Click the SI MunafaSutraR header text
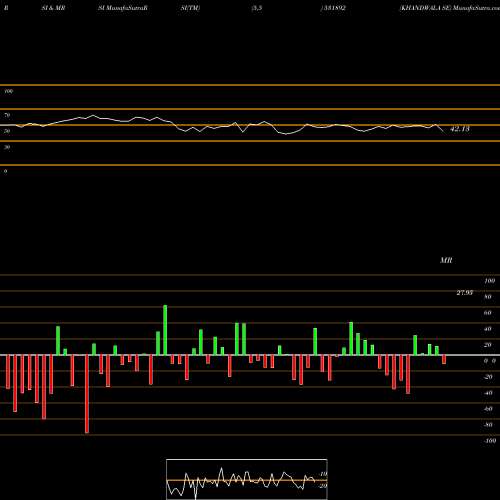Image resolution: width=500 pixels, height=500 pixels. pos(123,8)
